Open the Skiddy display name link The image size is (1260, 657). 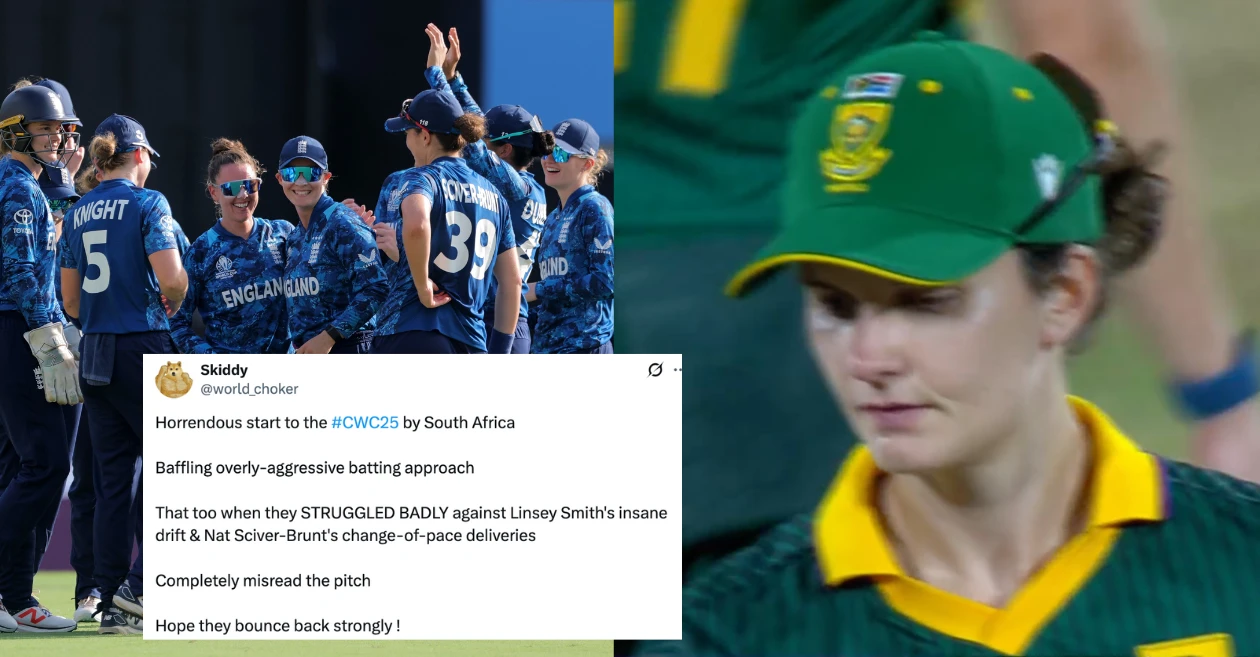(224, 370)
